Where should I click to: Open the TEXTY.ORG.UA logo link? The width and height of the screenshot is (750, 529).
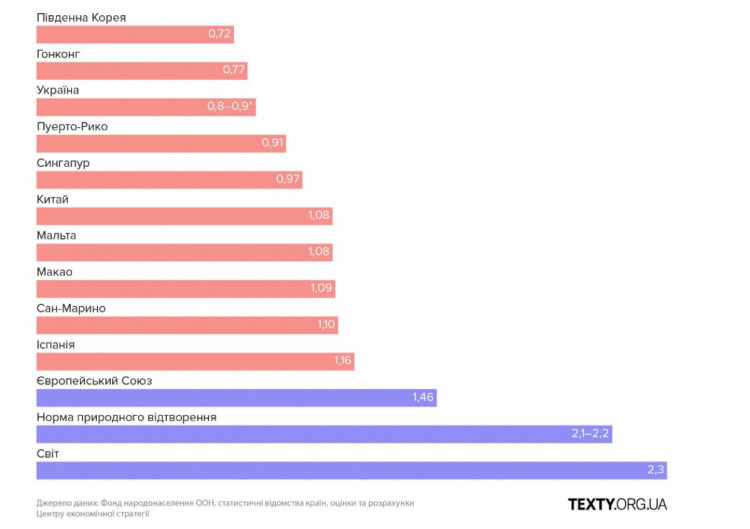click(x=618, y=505)
